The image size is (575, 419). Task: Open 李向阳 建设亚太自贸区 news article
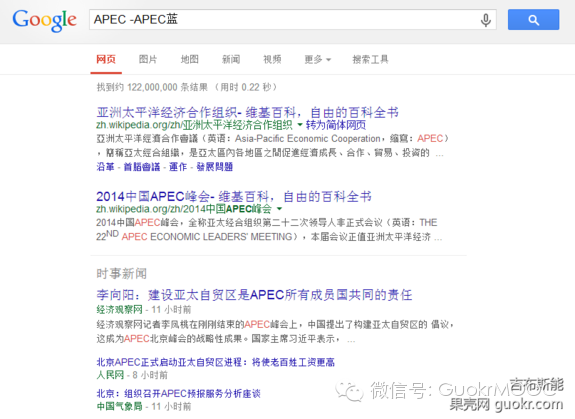pos(254,295)
